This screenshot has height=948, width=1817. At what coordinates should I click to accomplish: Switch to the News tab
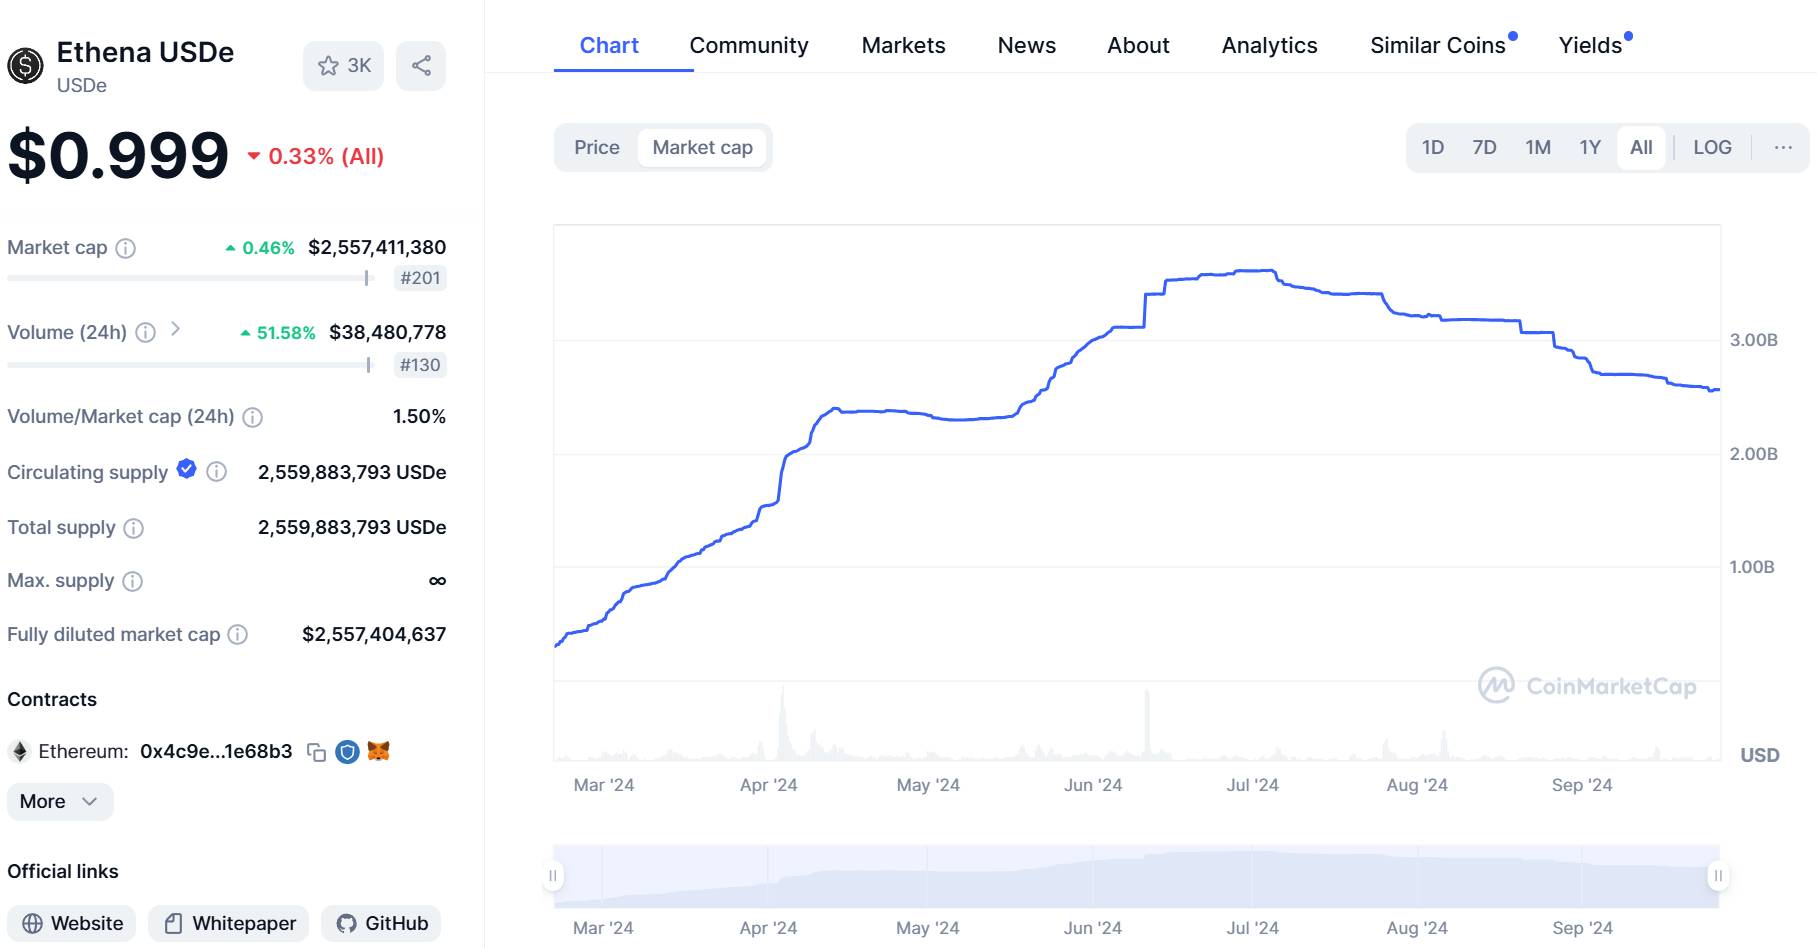pyautogui.click(x=1027, y=45)
